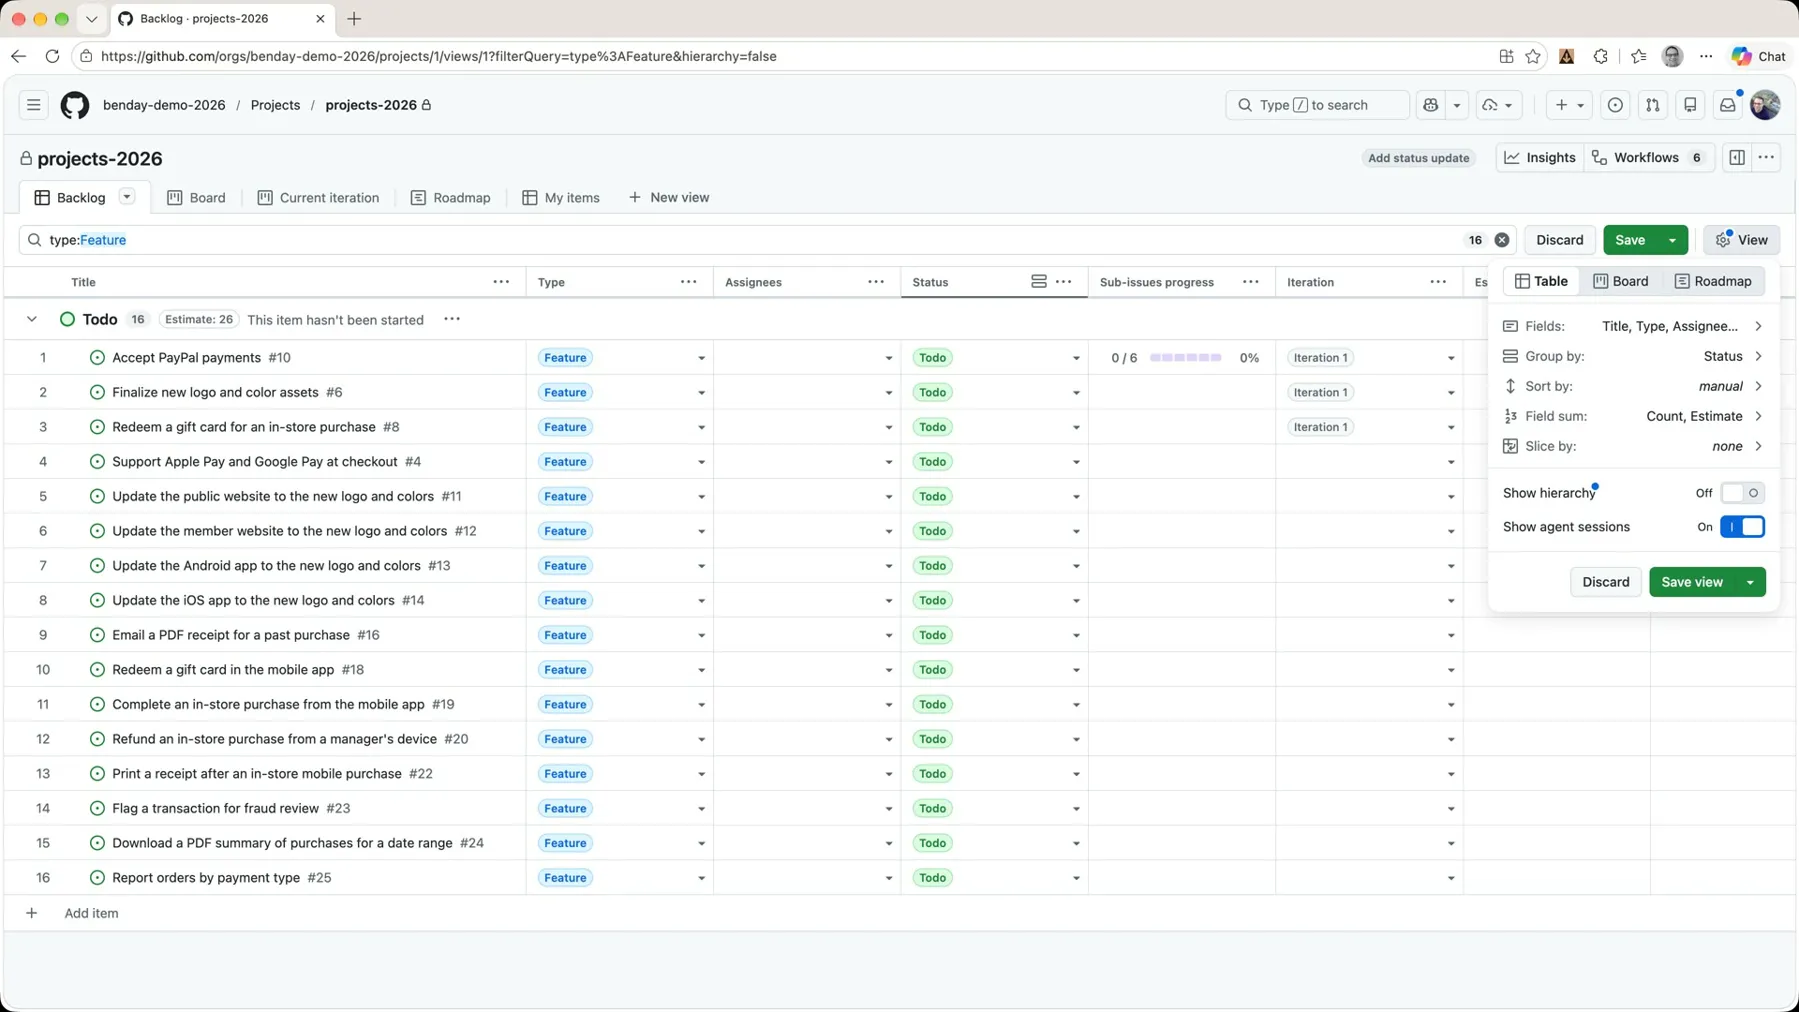Open Workflows page
The width and height of the screenshot is (1799, 1012).
coord(1649,158)
